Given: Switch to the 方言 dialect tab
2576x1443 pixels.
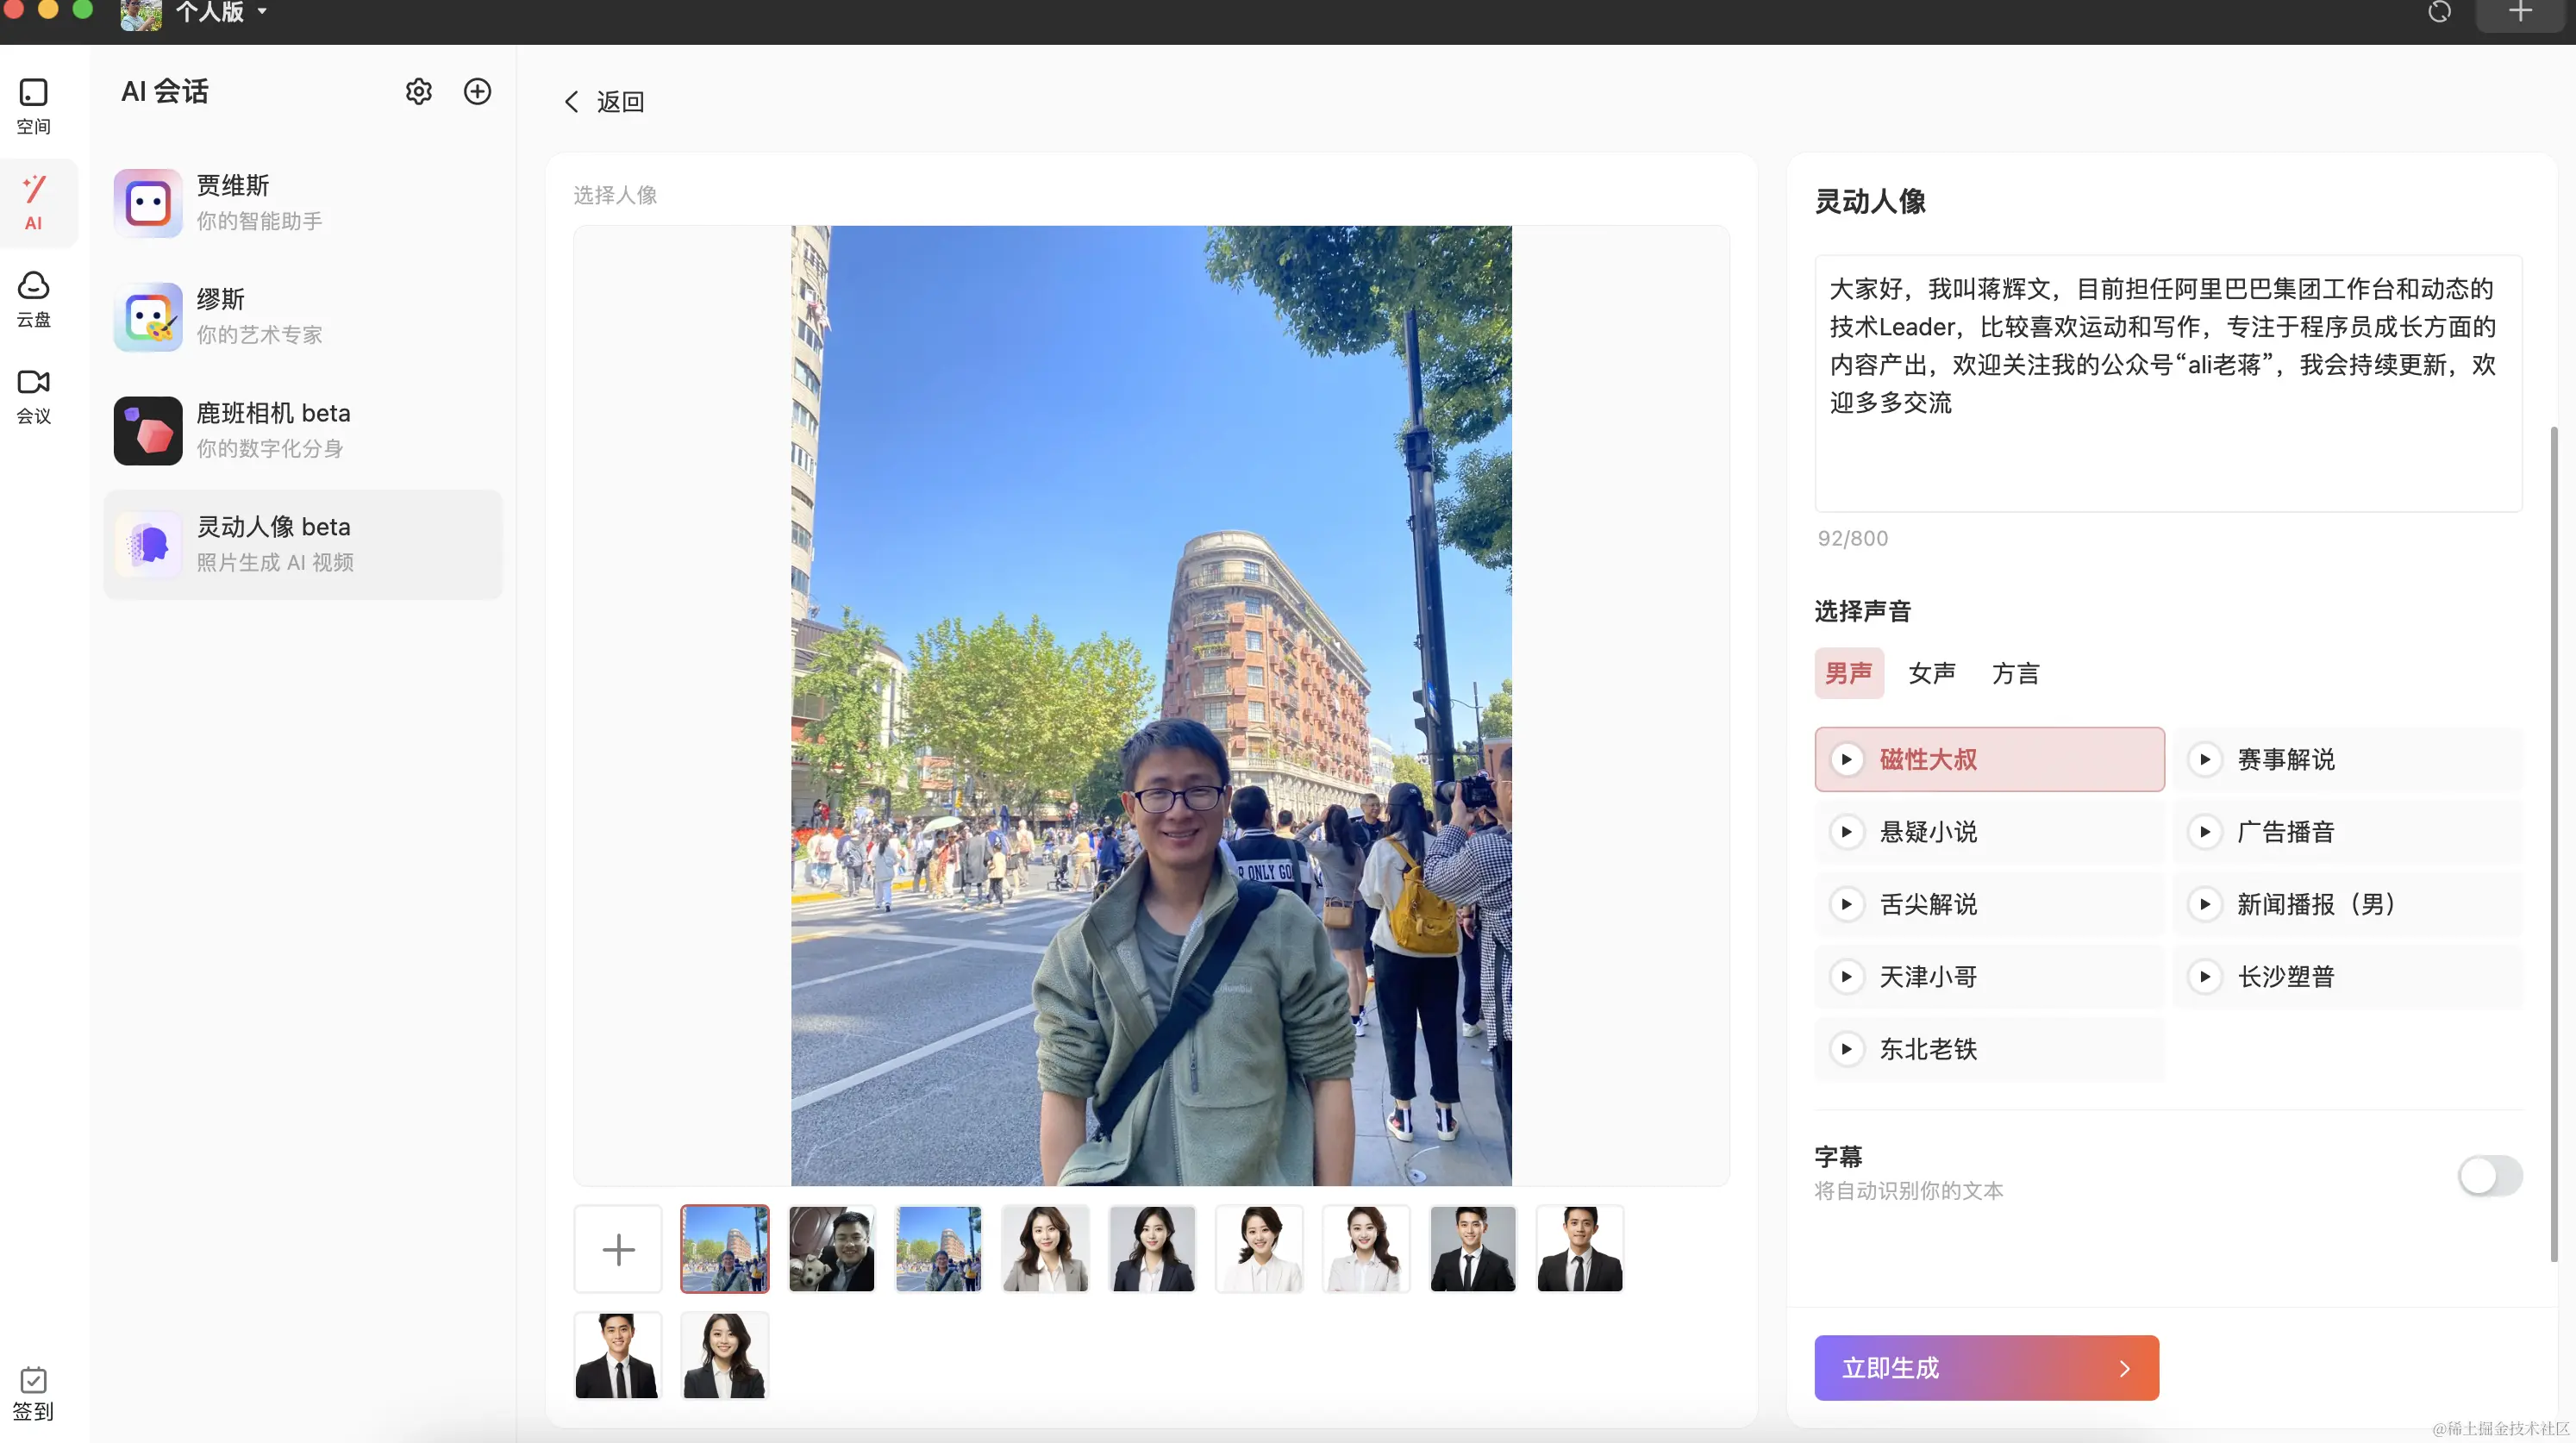Looking at the screenshot, I should [x=2014, y=673].
